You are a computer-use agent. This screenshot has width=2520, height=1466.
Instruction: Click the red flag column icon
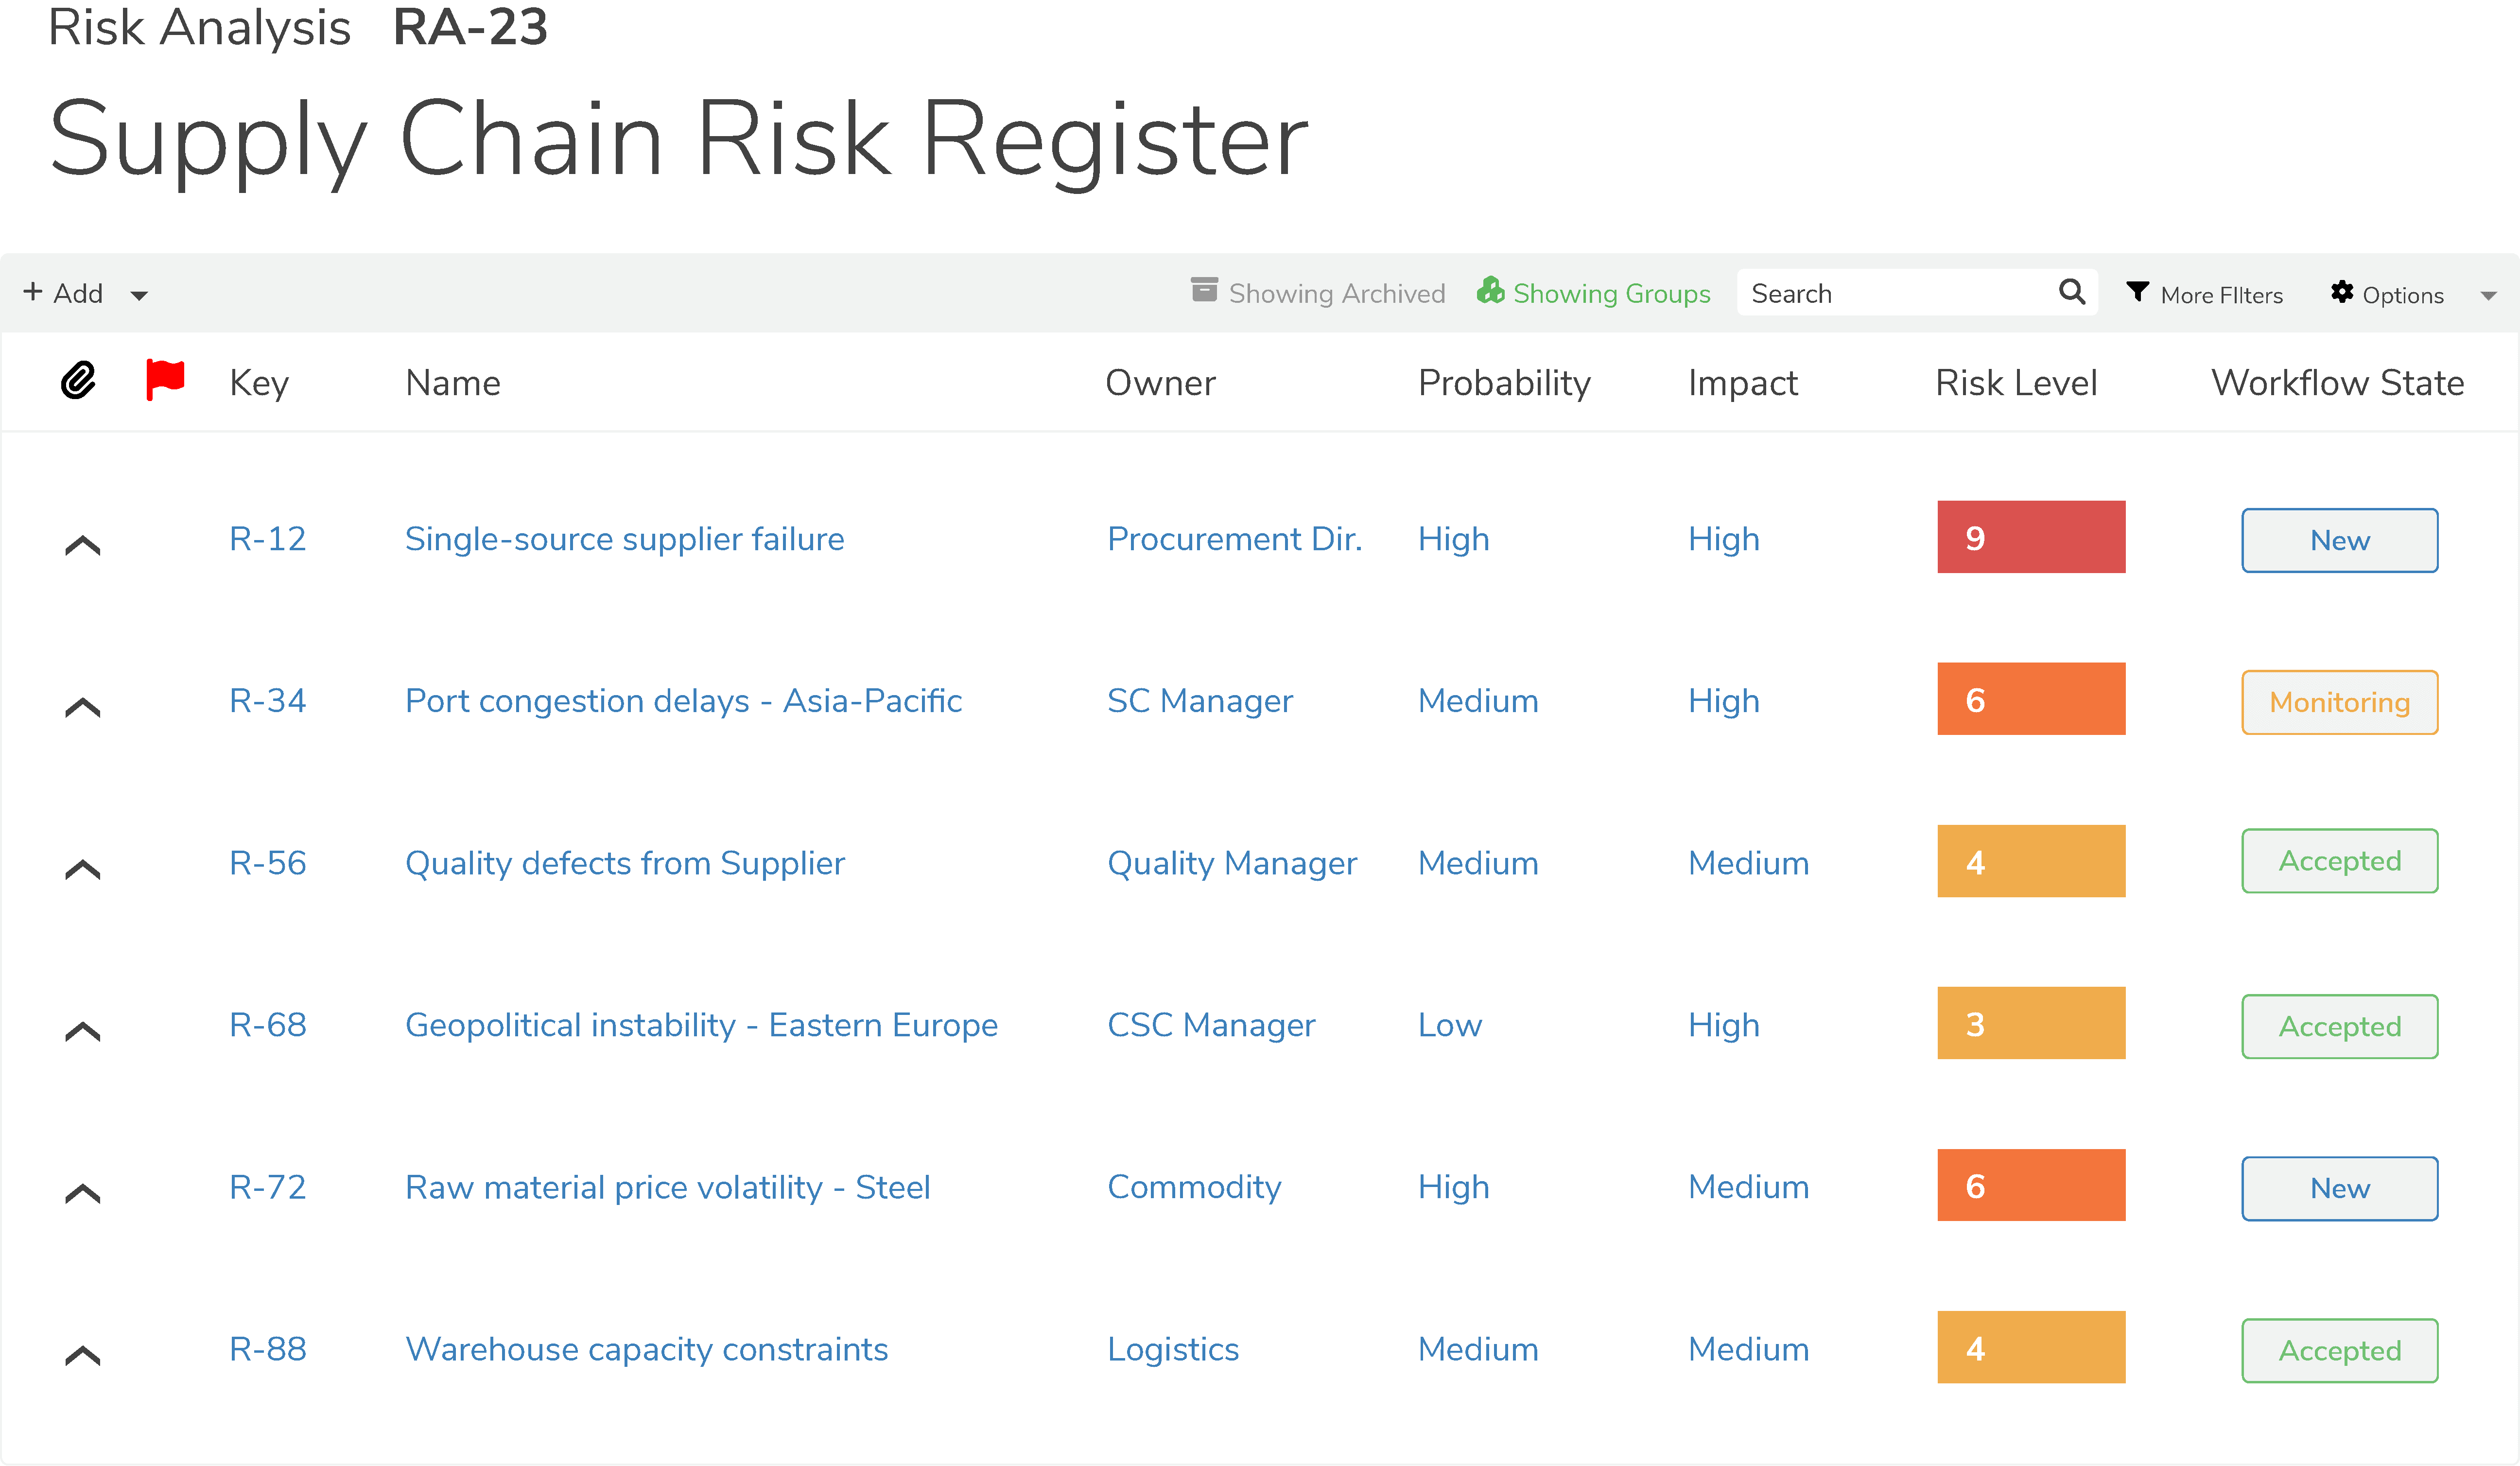[x=165, y=379]
